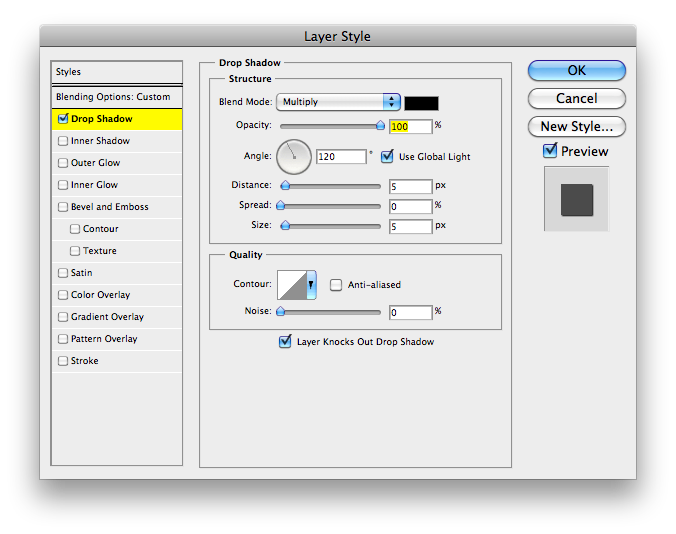This screenshot has height=534, width=676.
Task: Uncheck Layer Knocks Out Drop Shadow
Action: [x=285, y=342]
